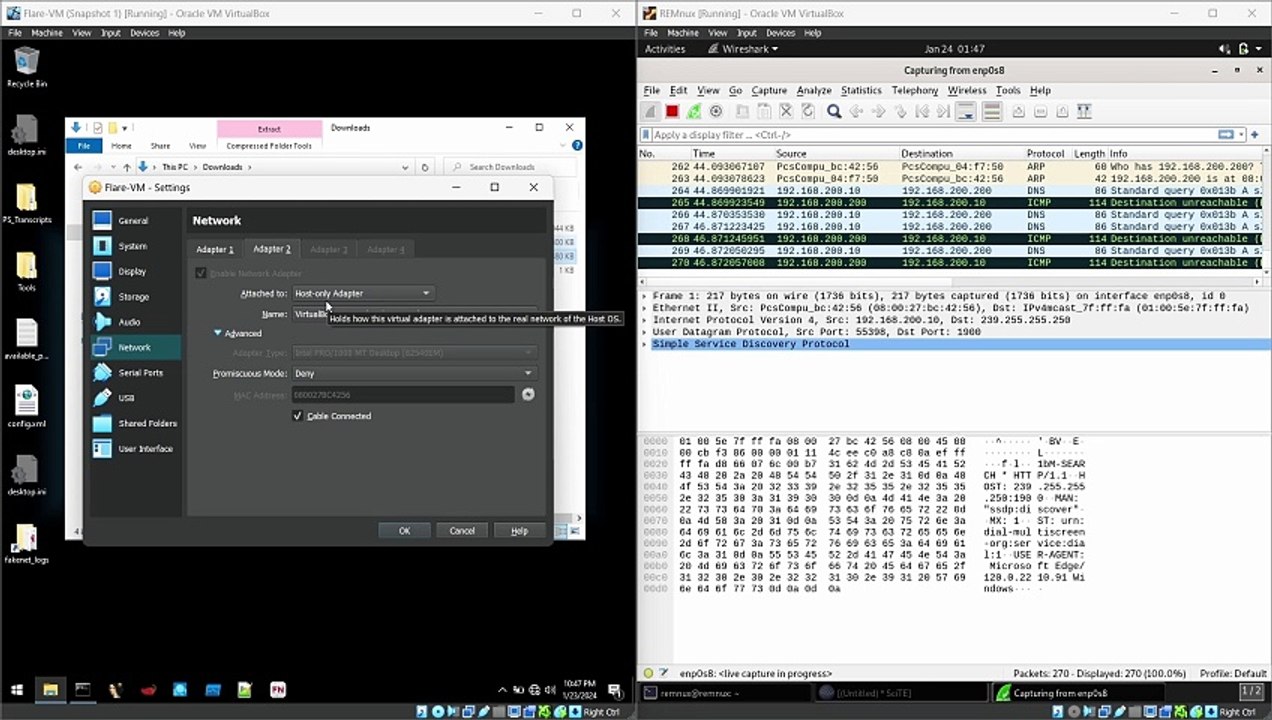
Task: Sort packets by the Protocol column
Action: pos(1046,154)
